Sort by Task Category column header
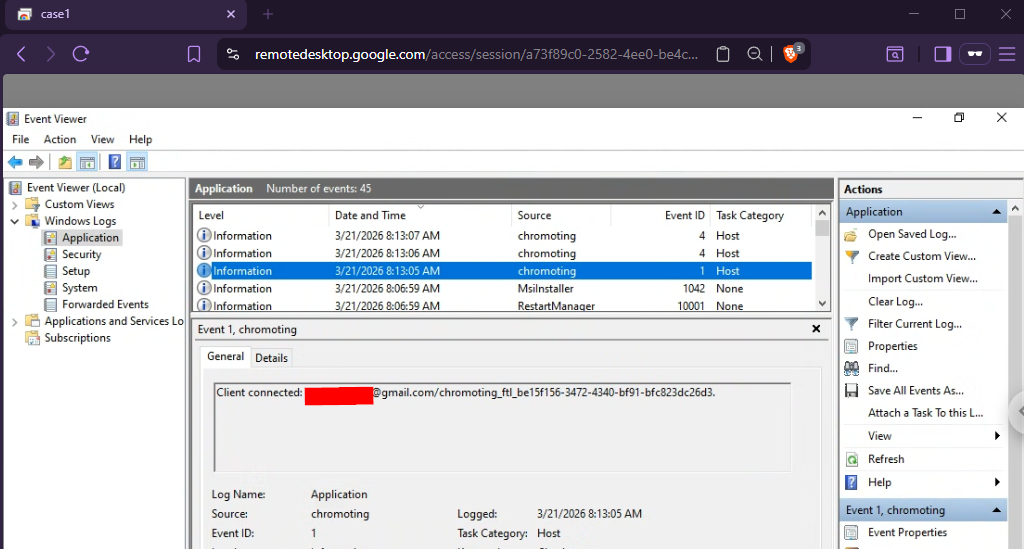The height and width of the screenshot is (549, 1024). (761, 215)
